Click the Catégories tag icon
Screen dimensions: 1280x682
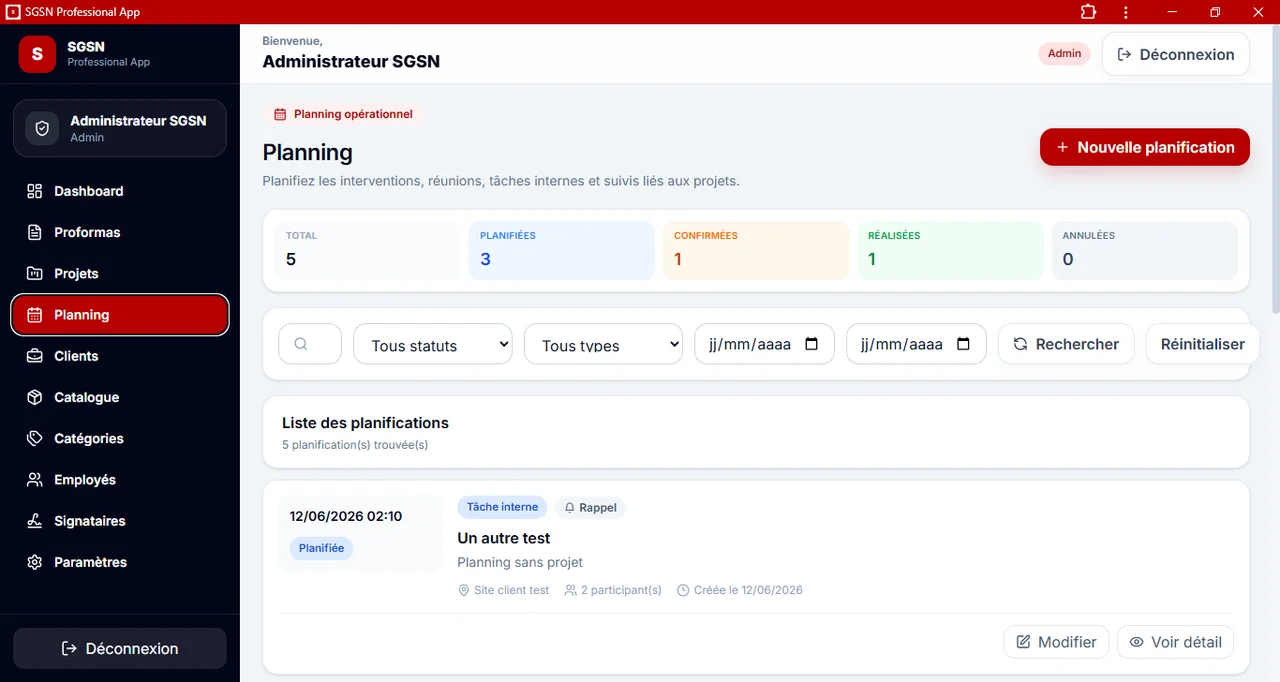coord(35,438)
